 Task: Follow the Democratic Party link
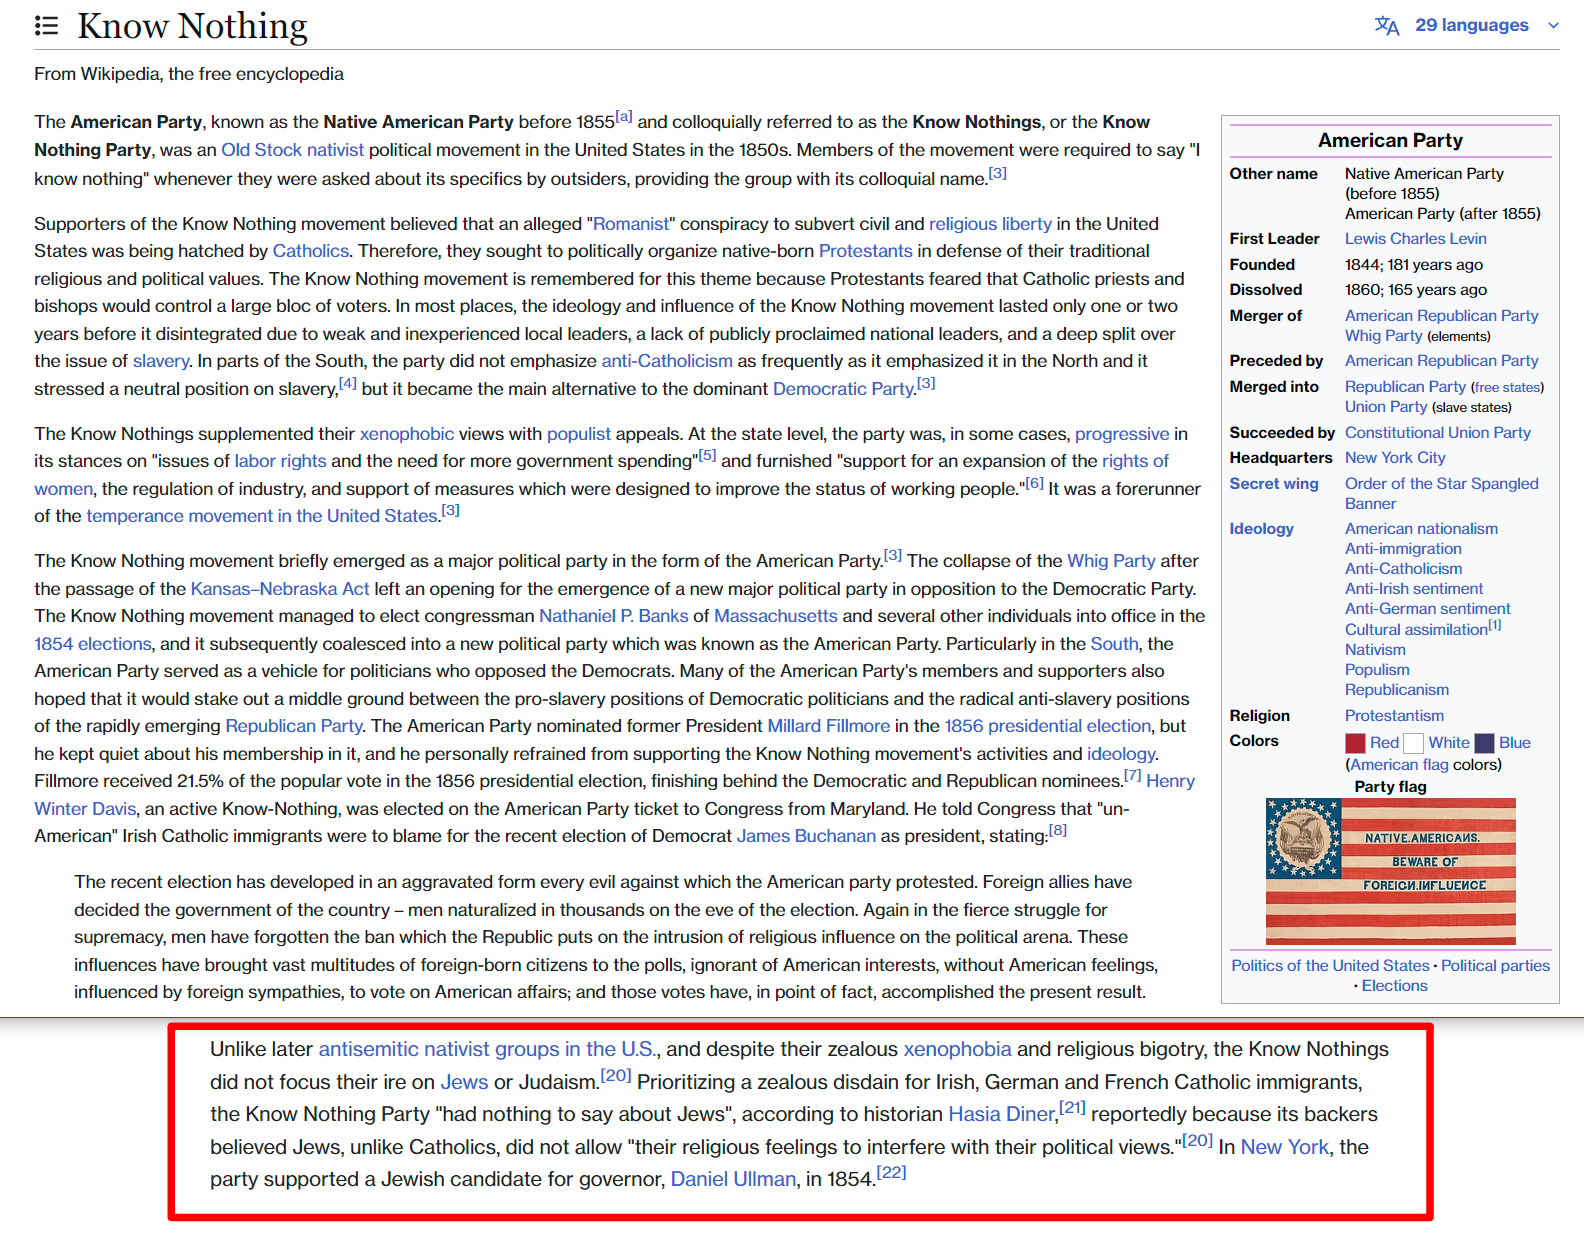(843, 389)
